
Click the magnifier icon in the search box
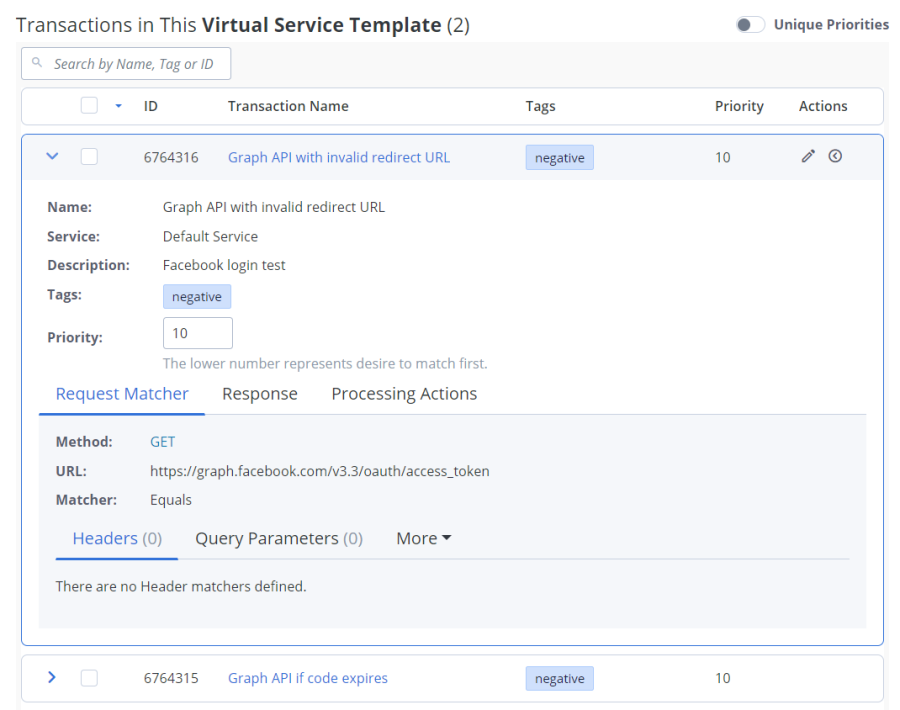coord(37,63)
